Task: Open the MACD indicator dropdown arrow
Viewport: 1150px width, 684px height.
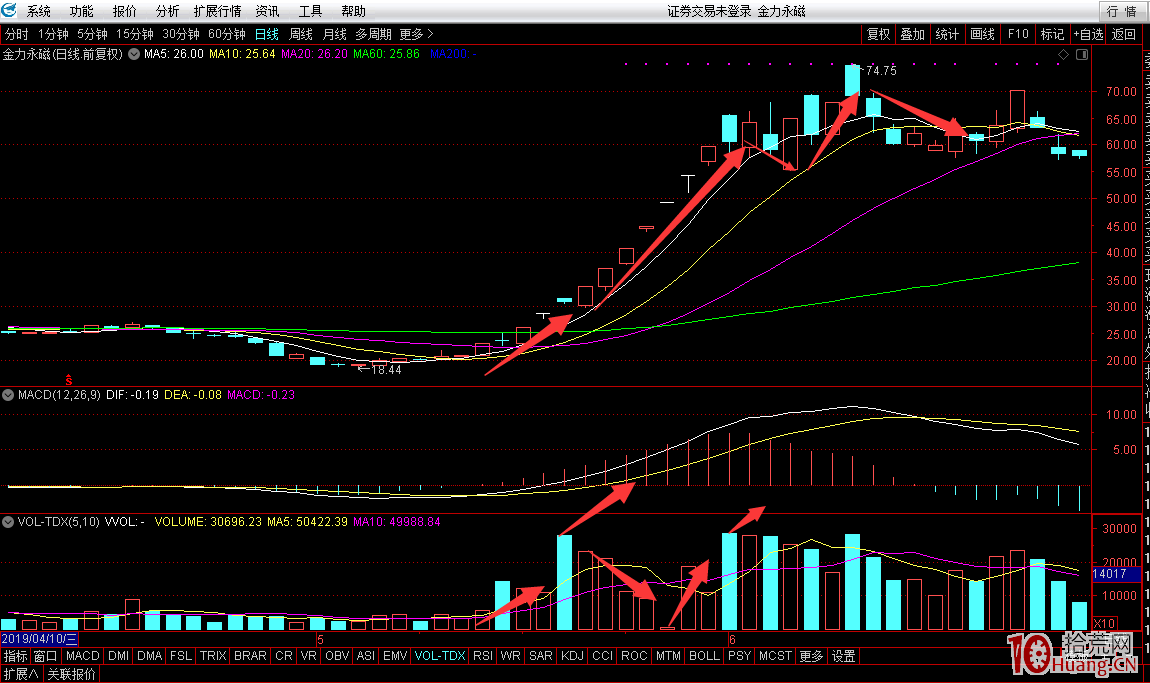Action: tap(8, 394)
